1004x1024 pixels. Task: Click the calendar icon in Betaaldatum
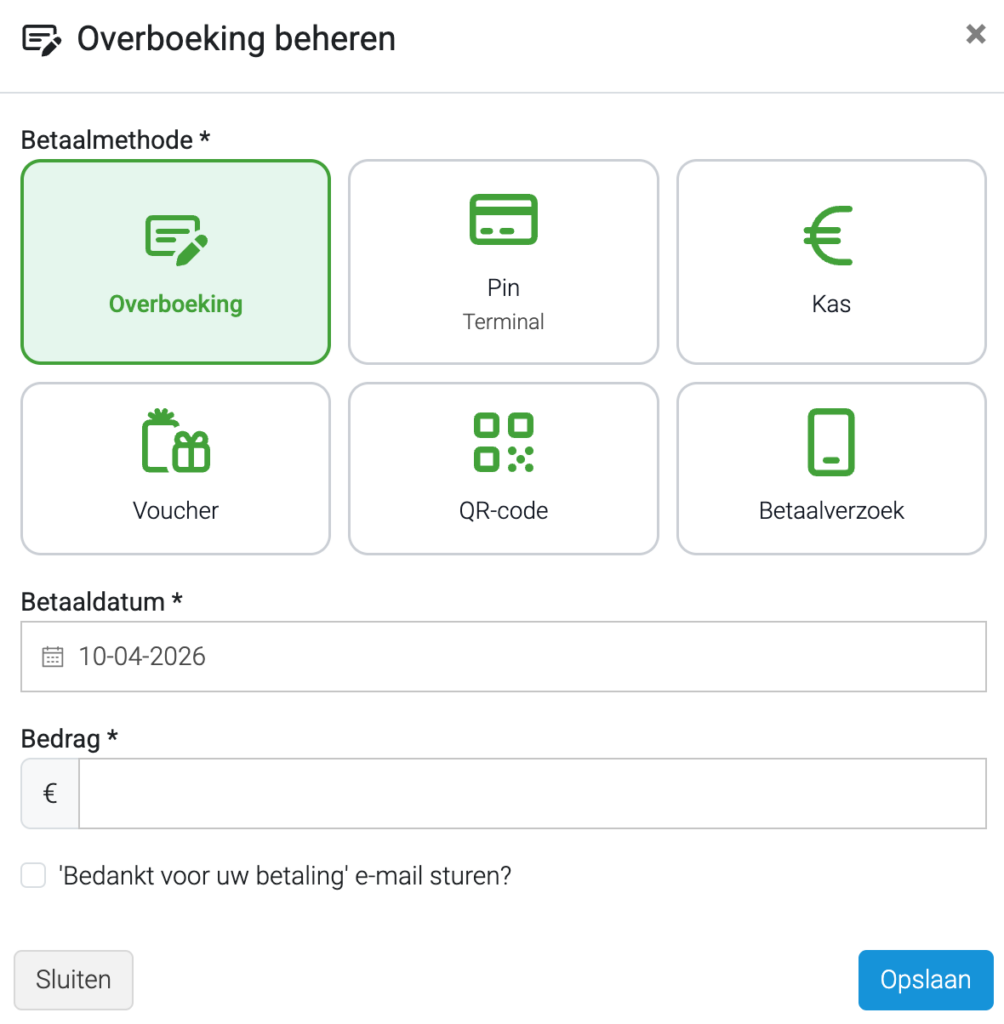pyautogui.click(x=53, y=656)
